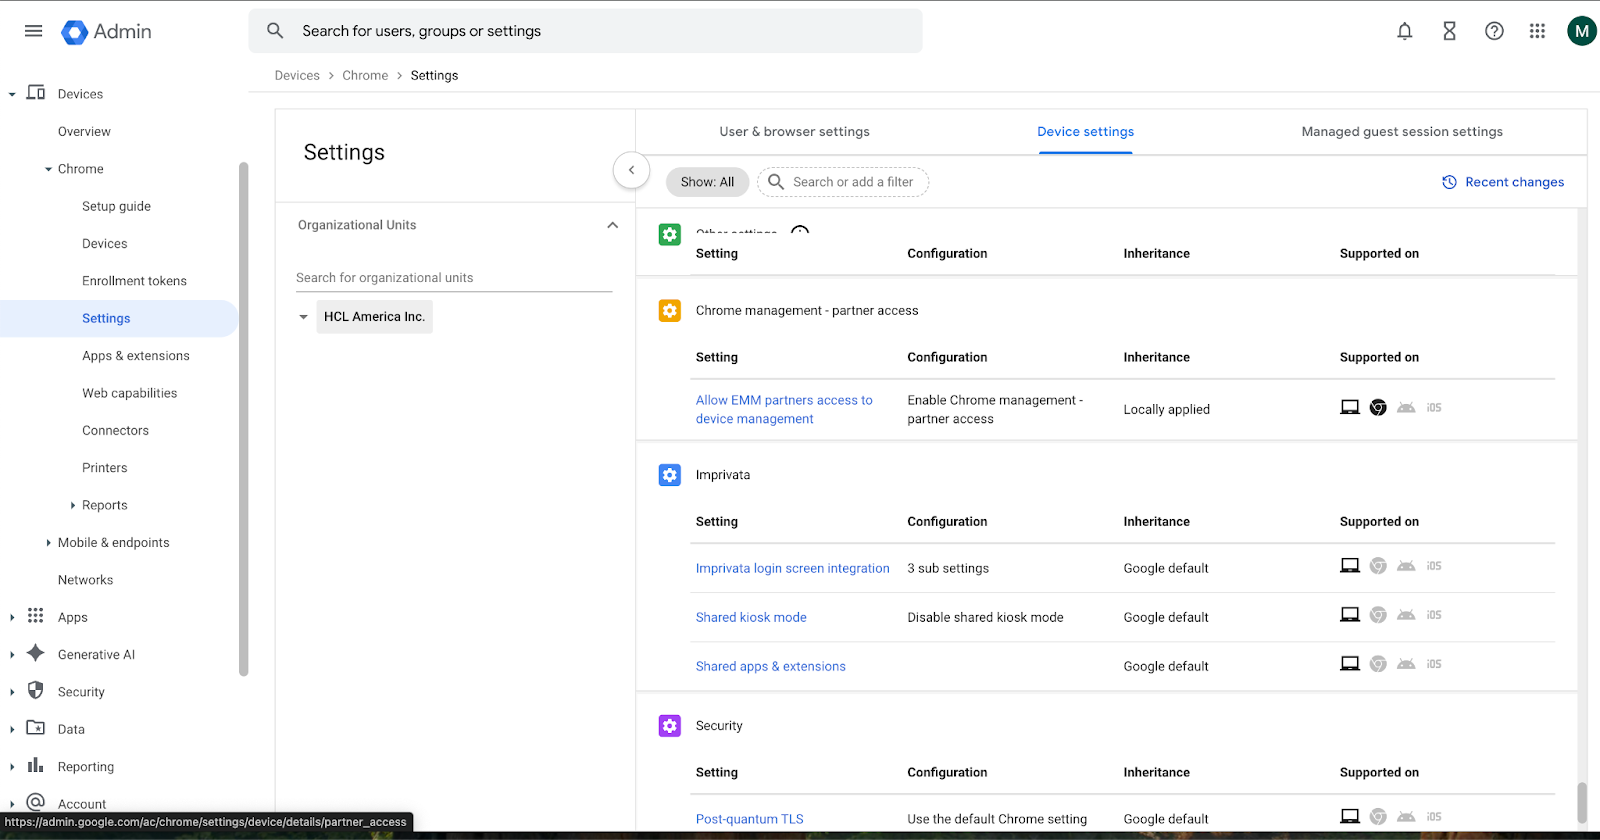
Task: Open Shared kiosk mode setting
Action: (751, 618)
